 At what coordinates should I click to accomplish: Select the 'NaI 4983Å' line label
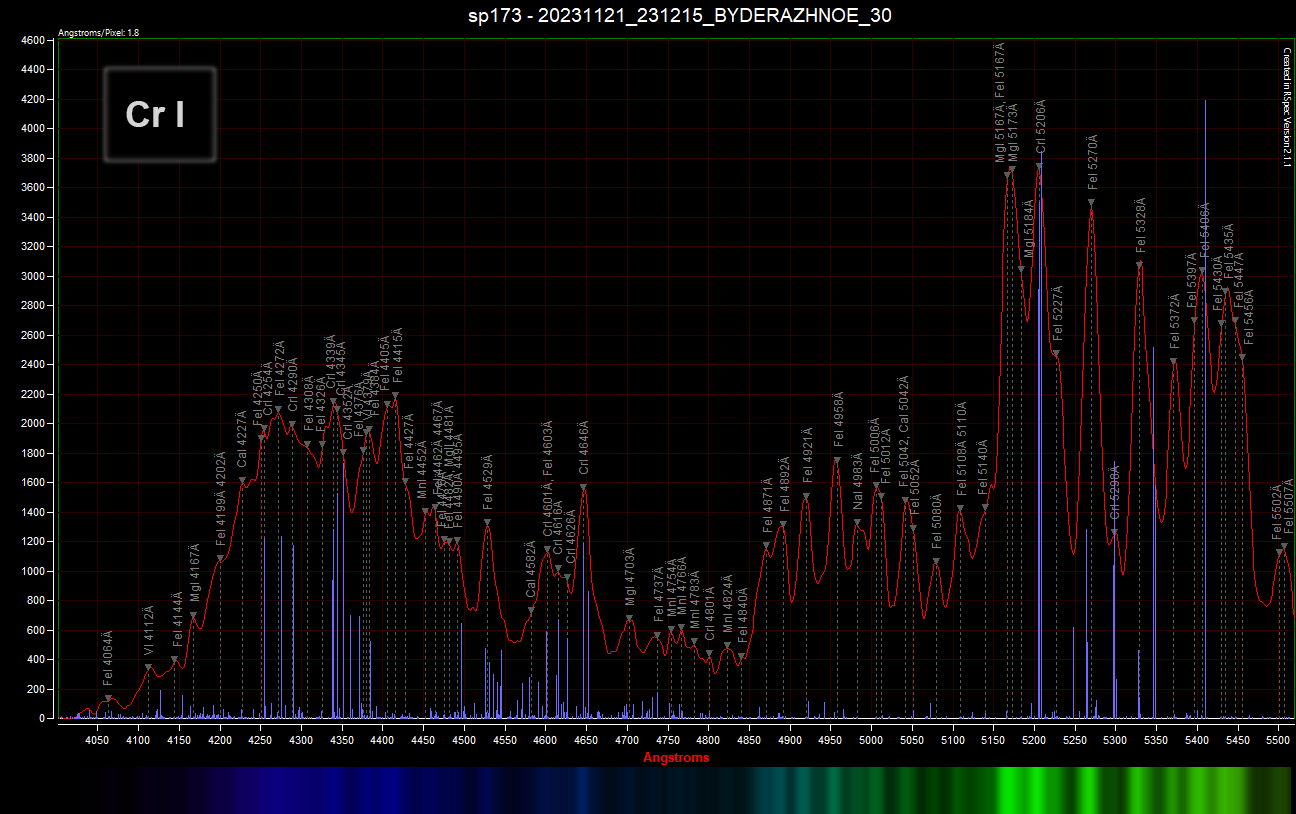point(858,481)
